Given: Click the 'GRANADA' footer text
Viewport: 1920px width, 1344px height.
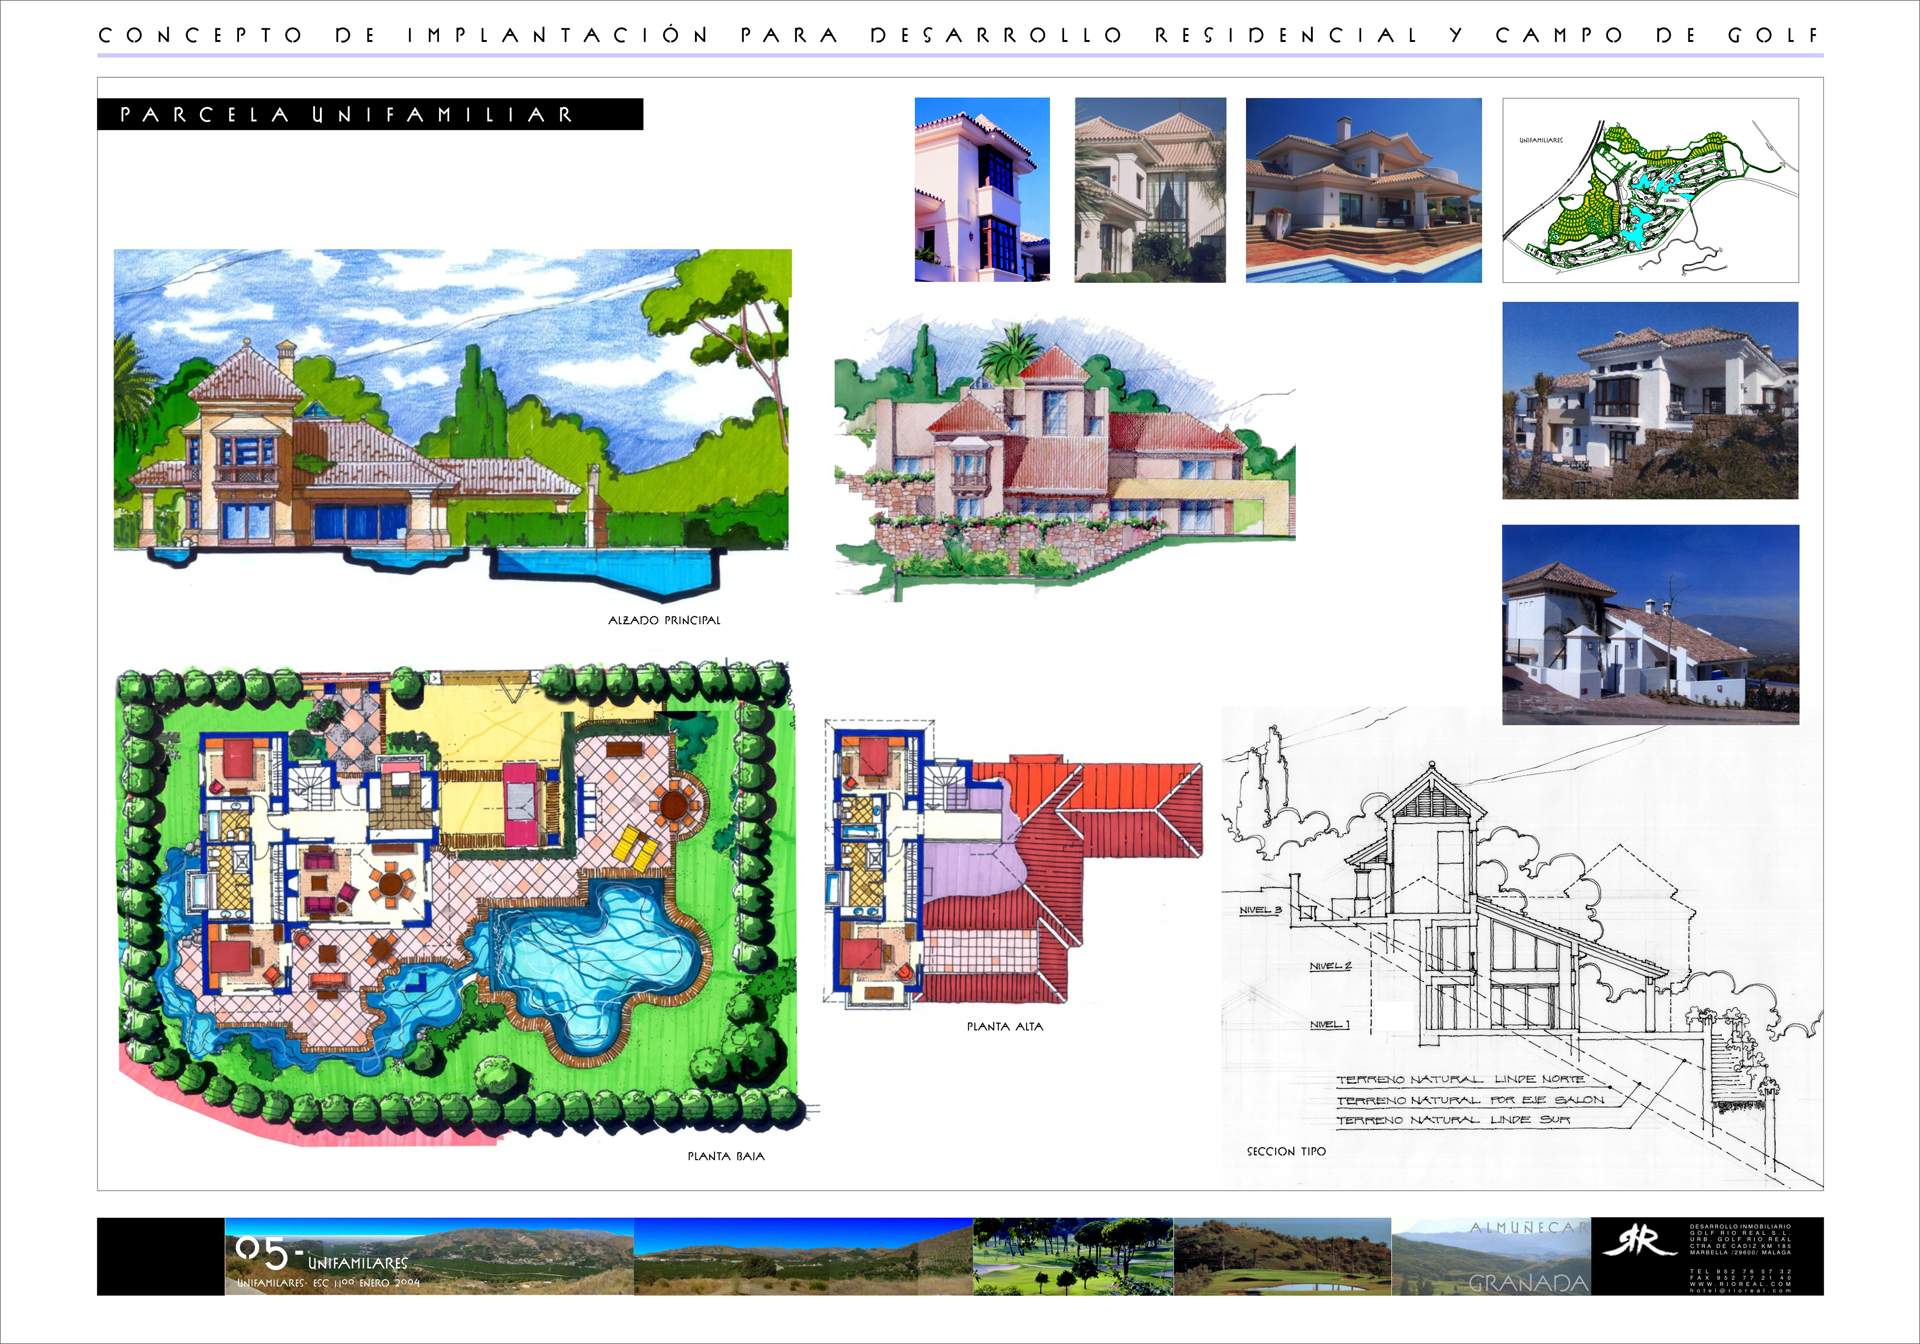Looking at the screenshot, I should 1528,1282.
